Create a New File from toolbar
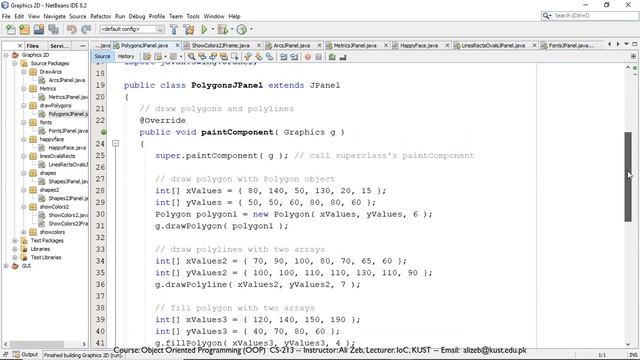The image size is (640, 360). pyautogui.click(x=11, y=29)
